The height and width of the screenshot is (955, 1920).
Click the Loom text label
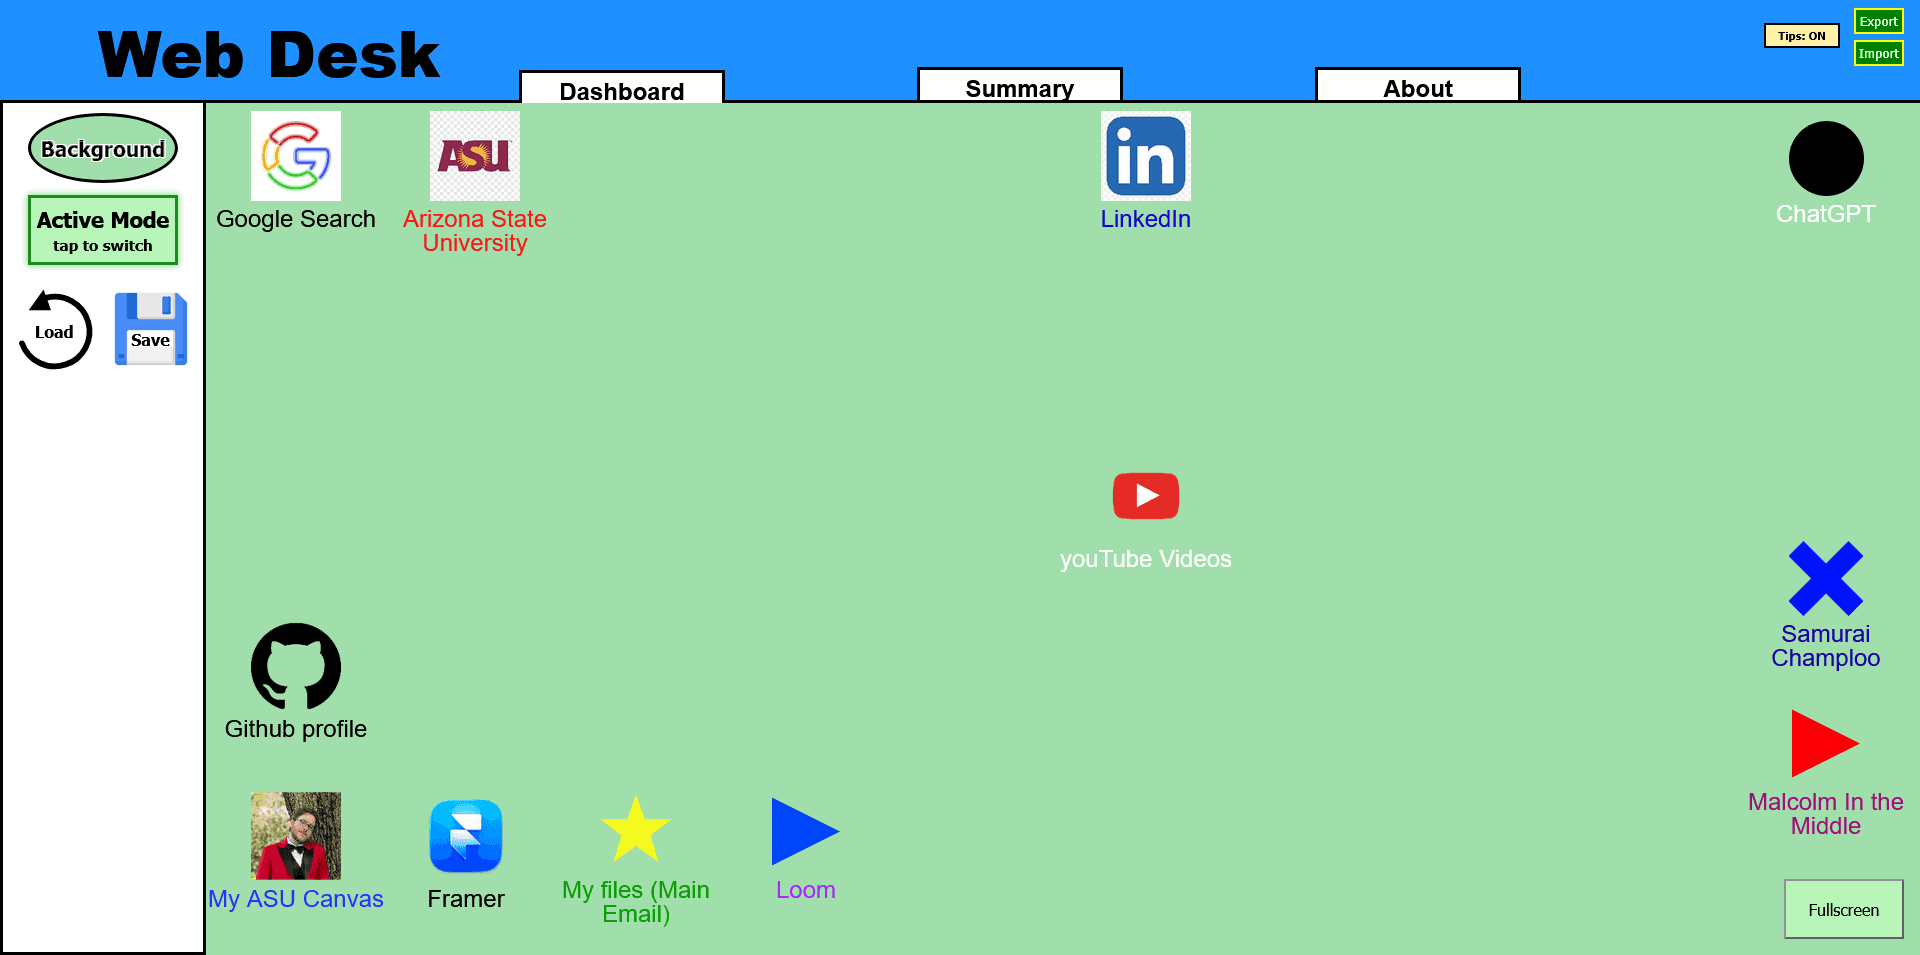point(806,890)
